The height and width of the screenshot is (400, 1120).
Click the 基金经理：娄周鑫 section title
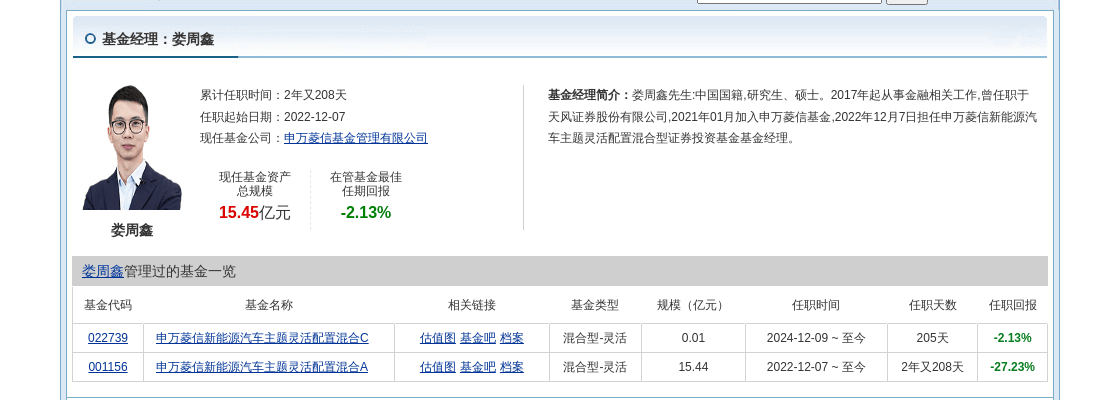(158, 39)
